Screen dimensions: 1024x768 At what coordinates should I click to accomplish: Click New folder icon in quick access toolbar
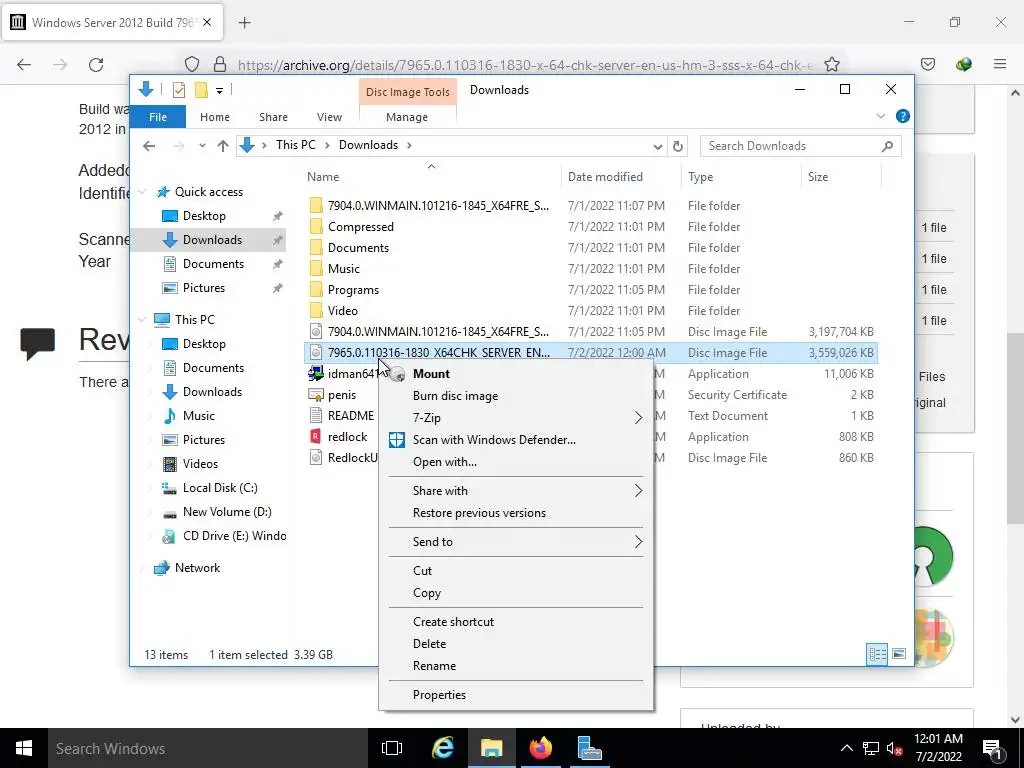(201, 90)
